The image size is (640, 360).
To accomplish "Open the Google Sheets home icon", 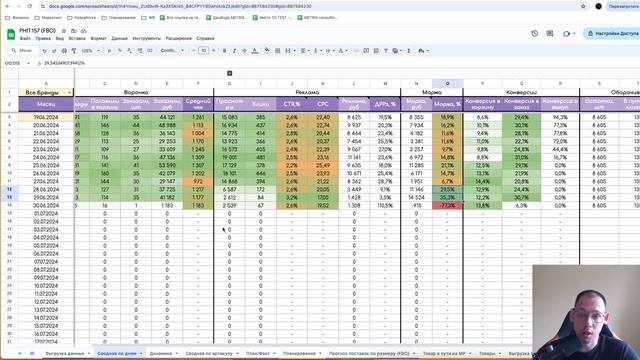I will (x=11, y=34).
